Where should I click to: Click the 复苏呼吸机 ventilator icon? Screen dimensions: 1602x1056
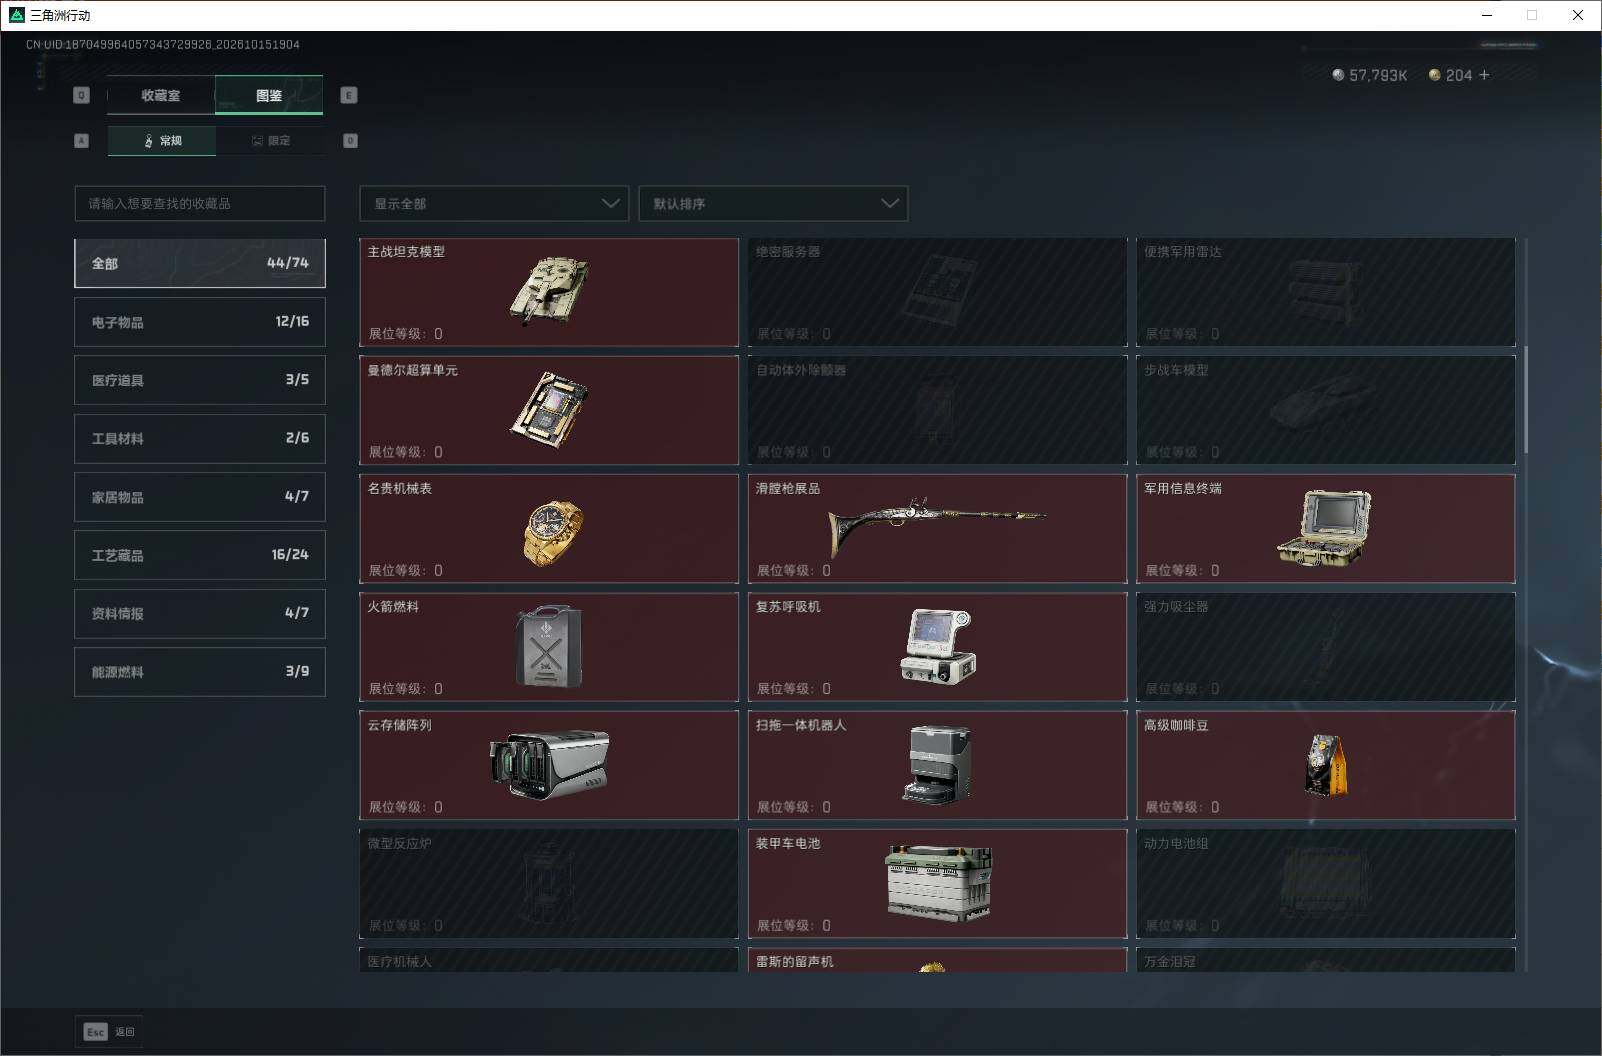coord(937,646)
